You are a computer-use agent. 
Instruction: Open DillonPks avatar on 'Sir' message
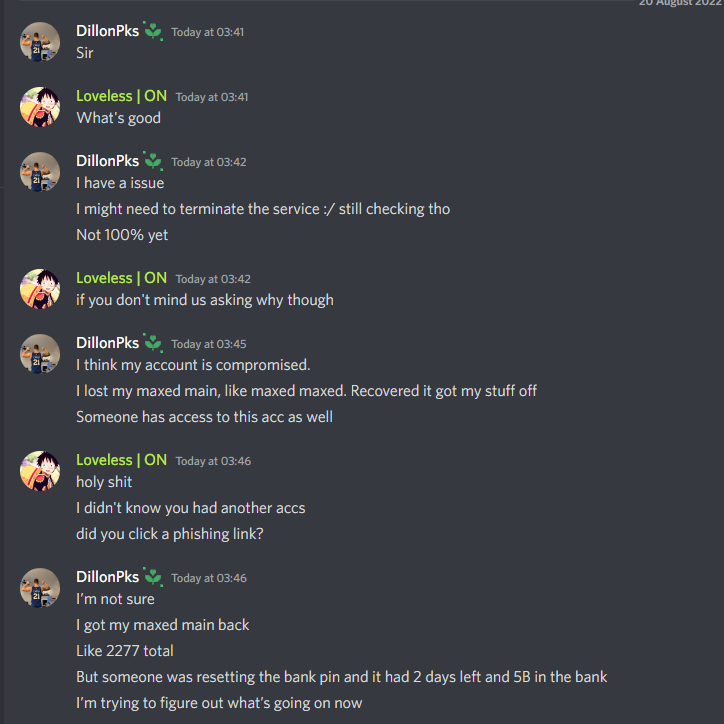[x=40, y=42]
